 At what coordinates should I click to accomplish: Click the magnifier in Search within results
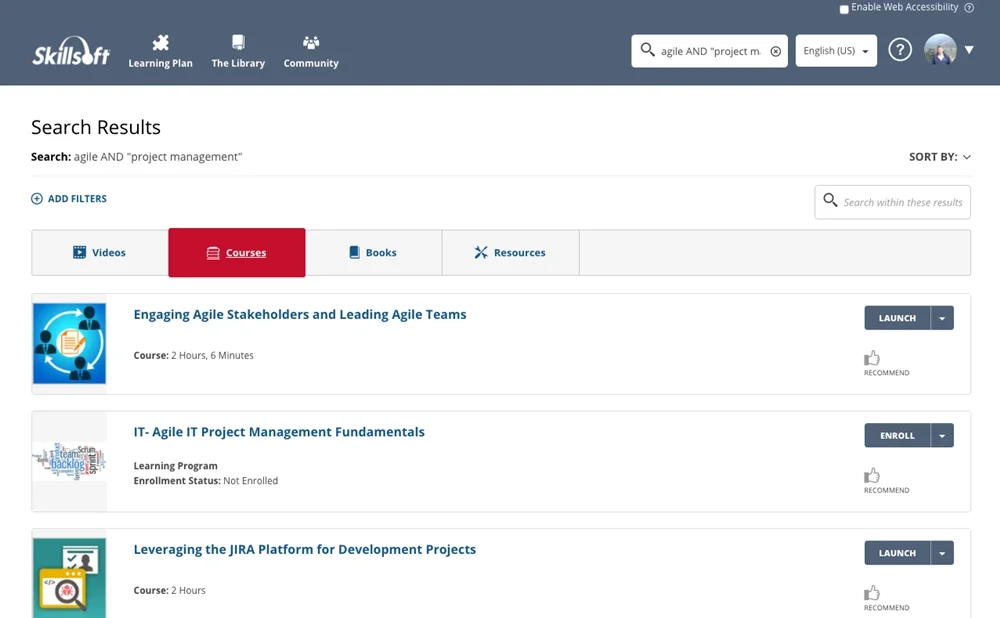[x=830, y=200]
